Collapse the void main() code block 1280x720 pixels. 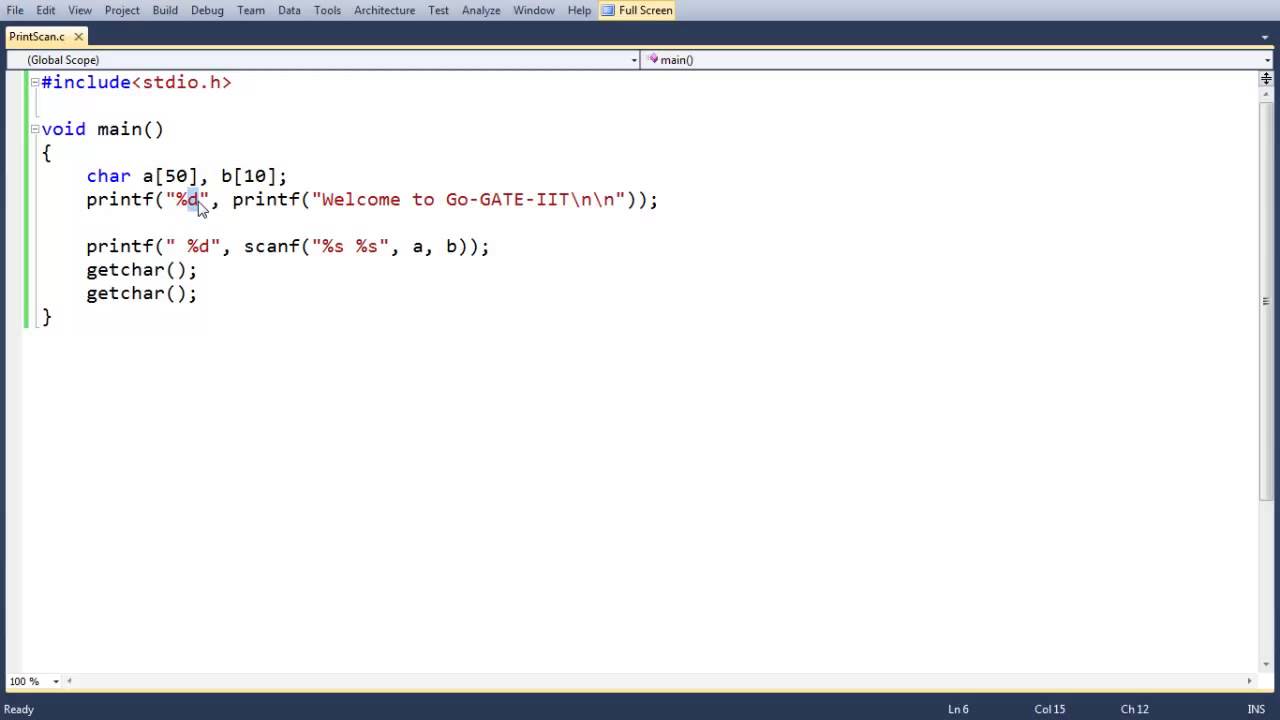tap(35, 129)
